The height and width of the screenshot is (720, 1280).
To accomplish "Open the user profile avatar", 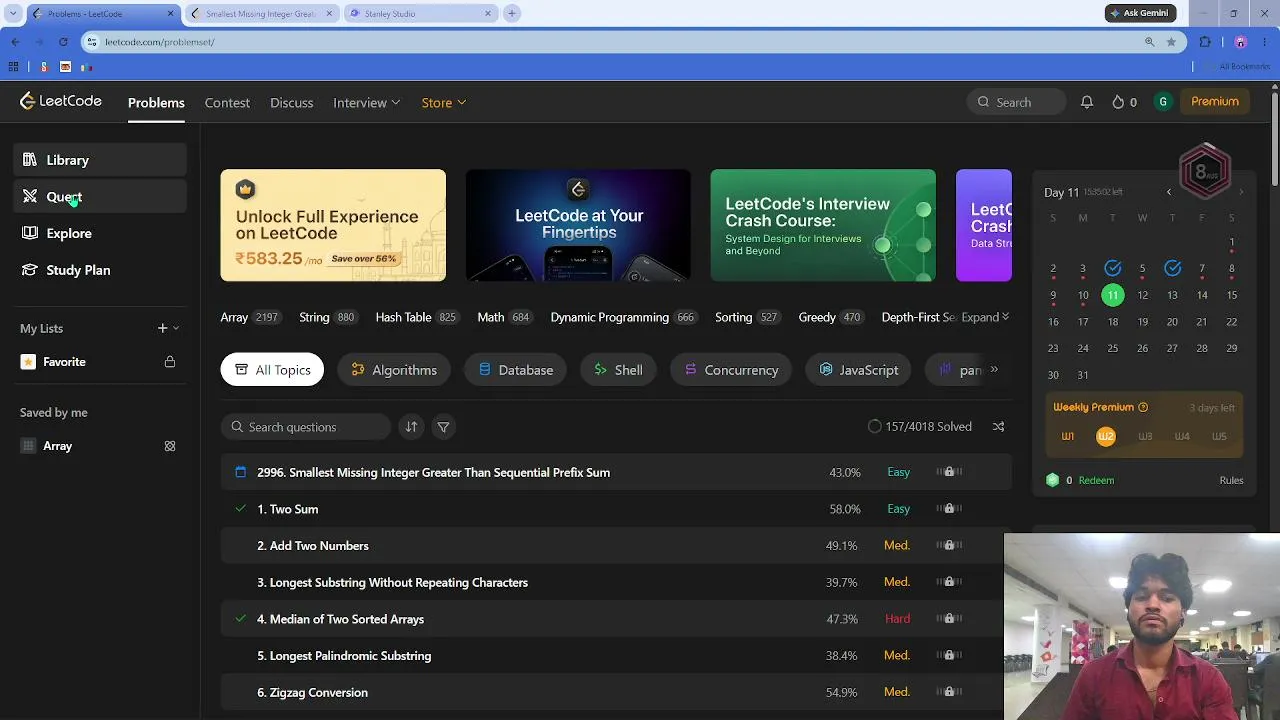I will tap(1162, 102).
